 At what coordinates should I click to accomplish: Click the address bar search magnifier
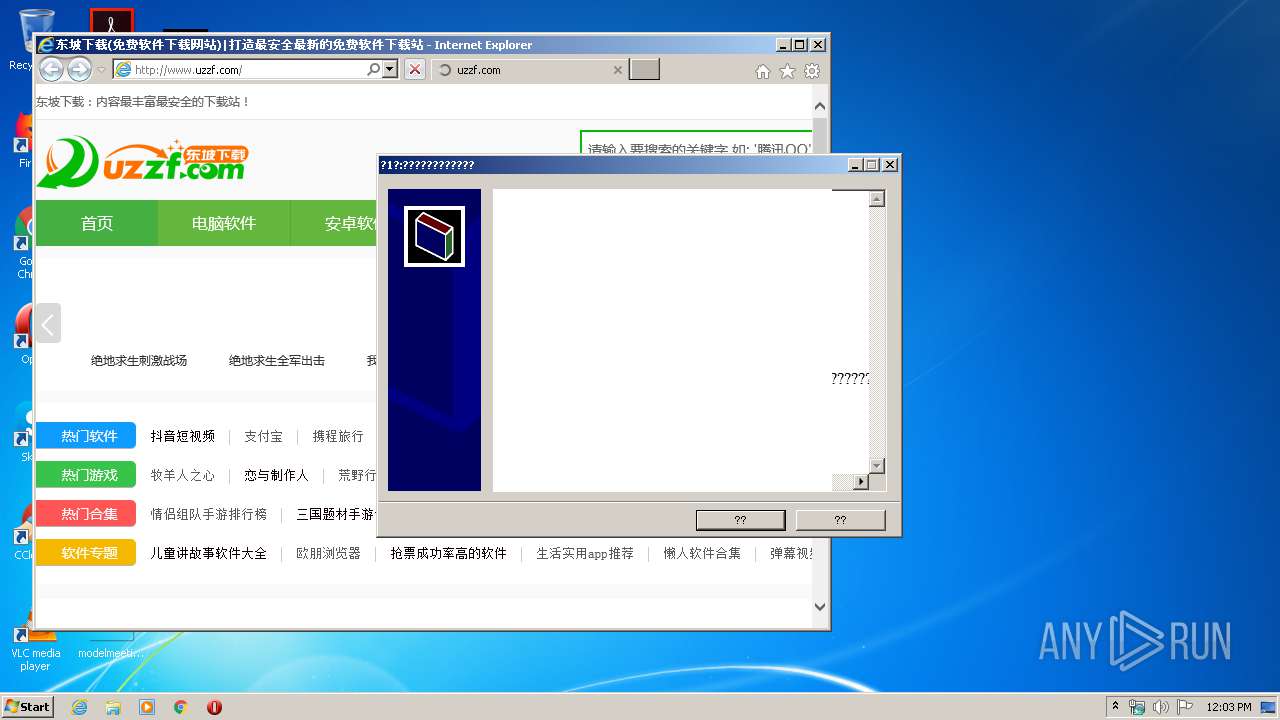pos(374,70)
